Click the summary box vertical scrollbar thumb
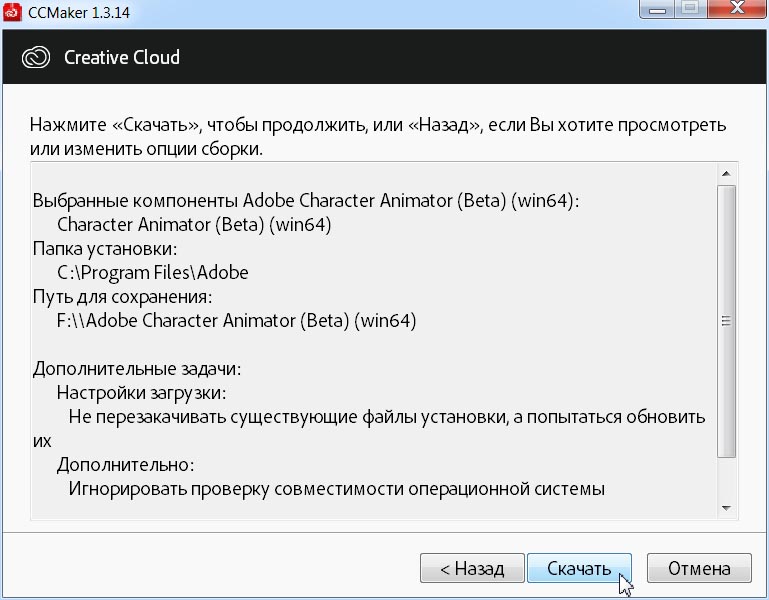Screen dimensions: 769x600 point(726,320)
